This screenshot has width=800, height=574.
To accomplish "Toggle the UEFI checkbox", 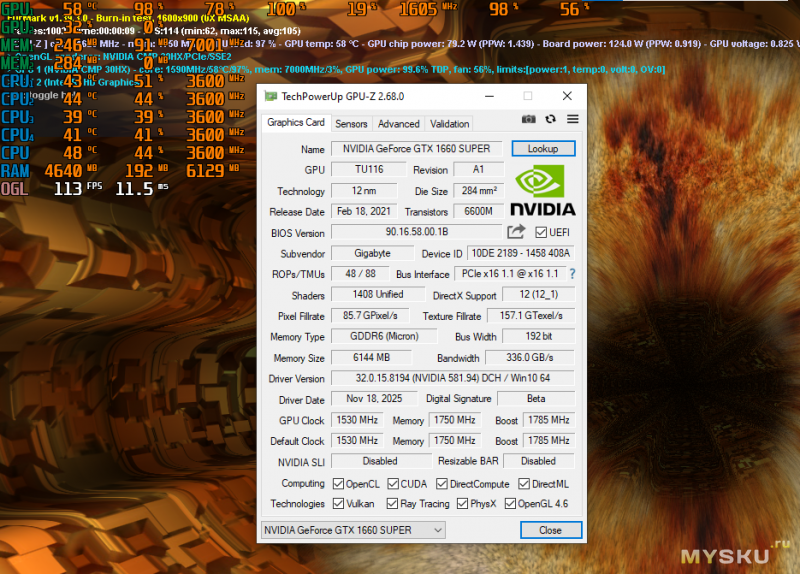I will click(x=541, y=232).
